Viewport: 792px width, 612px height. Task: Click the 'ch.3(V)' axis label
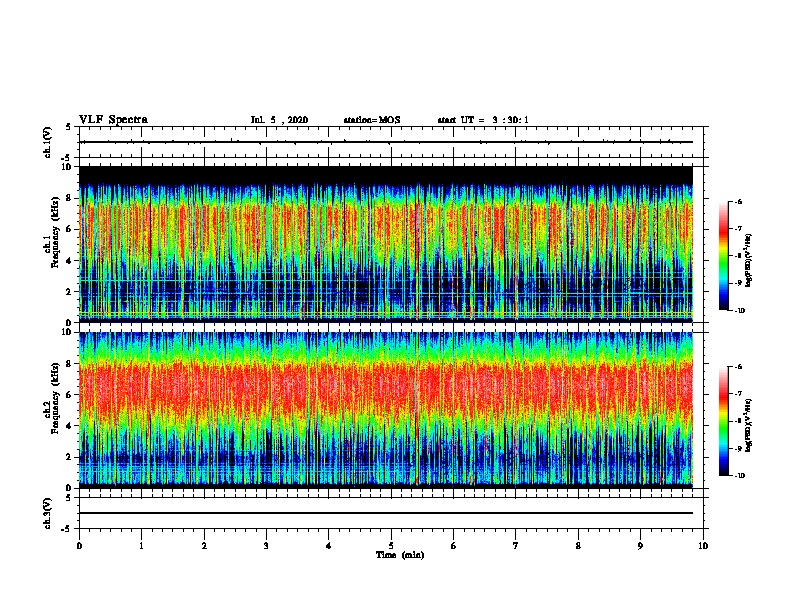click(48, 513)
